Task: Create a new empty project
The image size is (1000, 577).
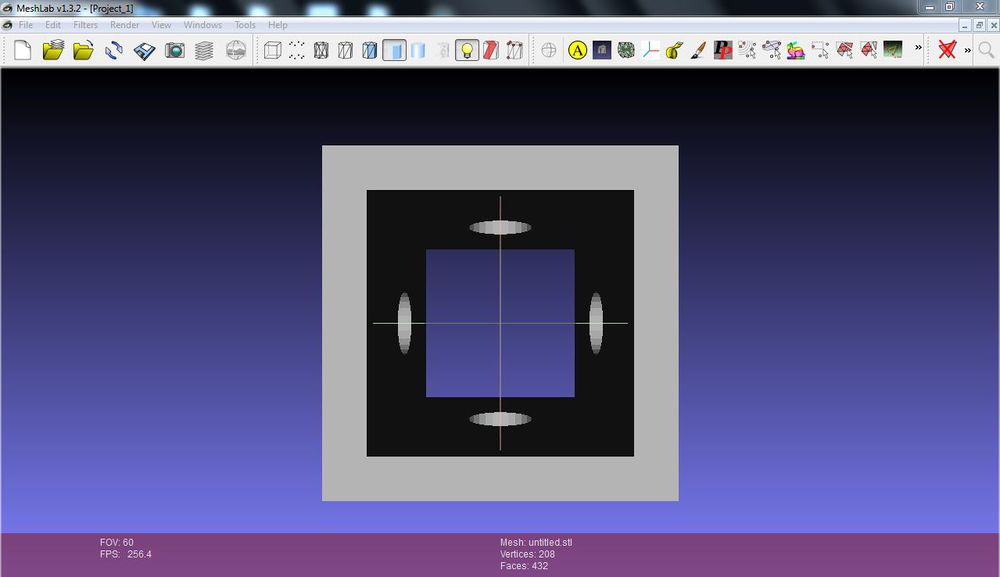Action: pyautogui.click(x=22, y=50)
